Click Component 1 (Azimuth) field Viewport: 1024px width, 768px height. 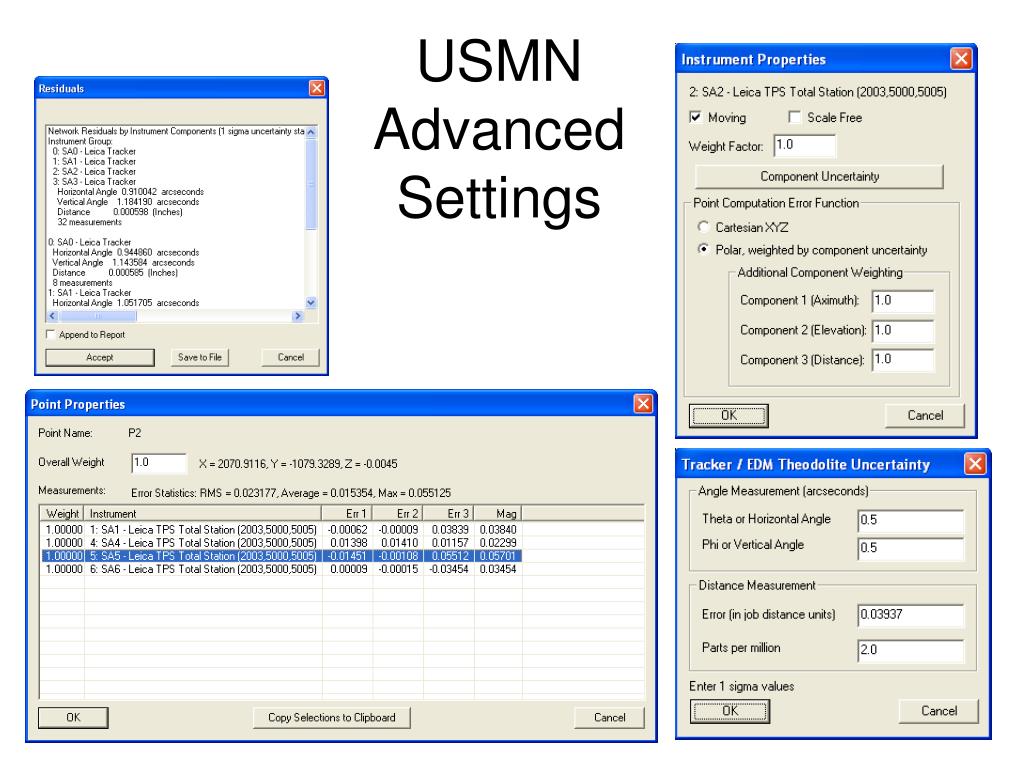[904, 301]
